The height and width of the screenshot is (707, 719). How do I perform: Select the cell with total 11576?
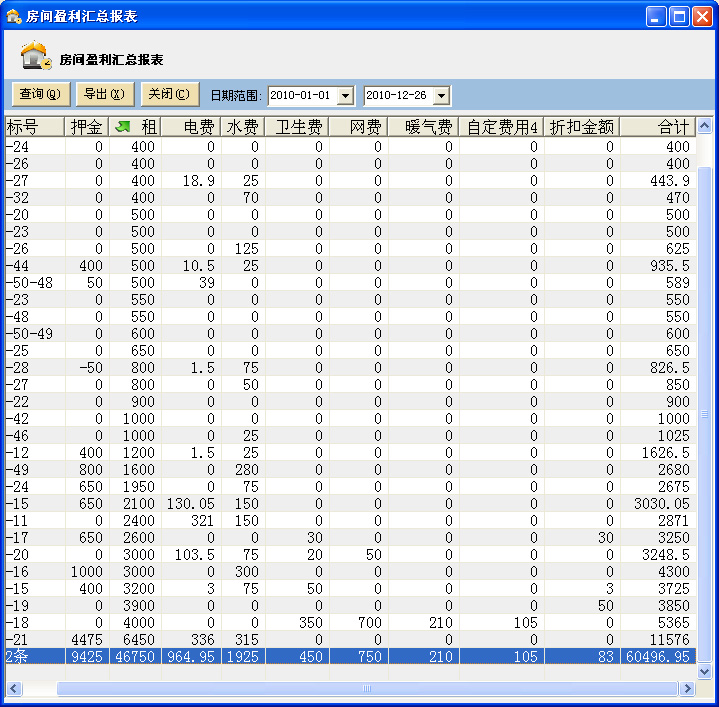click(x=658, y=640)
